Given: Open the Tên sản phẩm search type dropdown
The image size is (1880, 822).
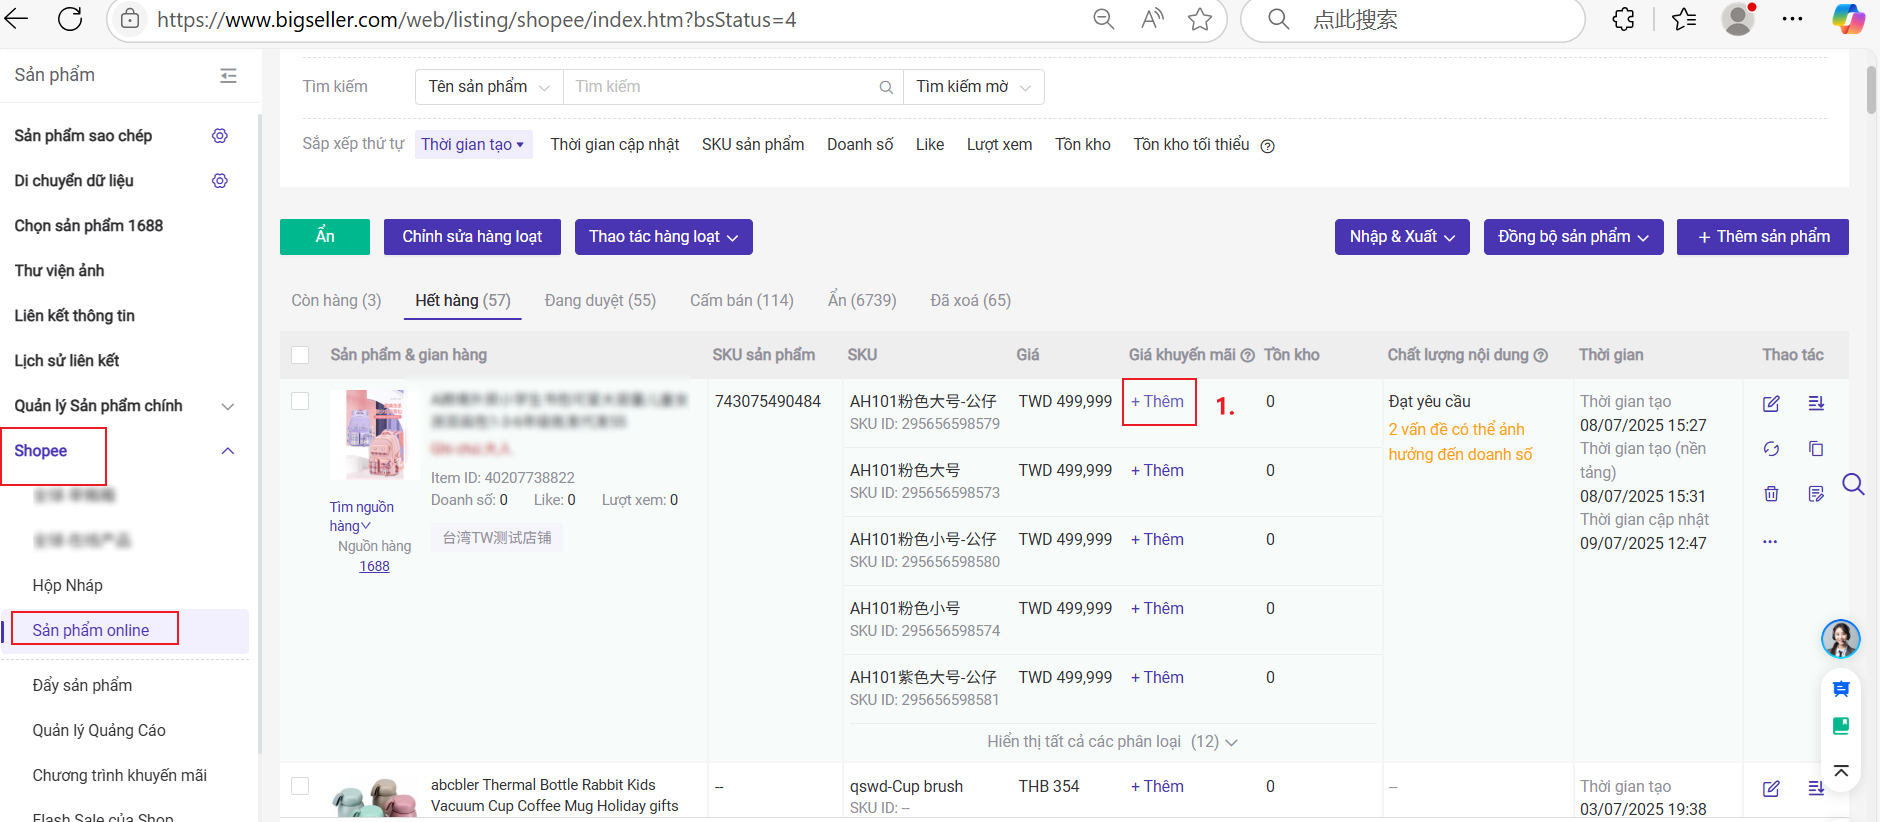Looking at the screenshot, I should [x=489, y=87].
